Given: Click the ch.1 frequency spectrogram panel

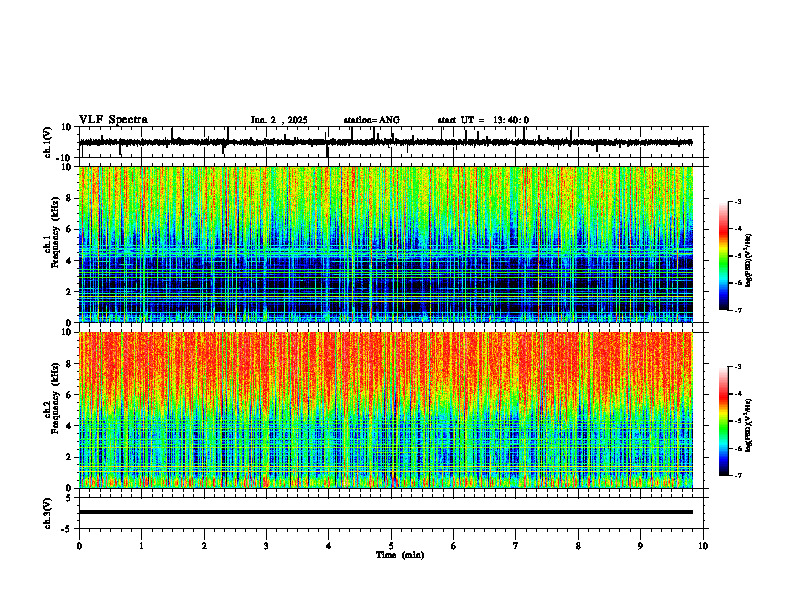Looking at the screenshot, I should click(393, 244).
